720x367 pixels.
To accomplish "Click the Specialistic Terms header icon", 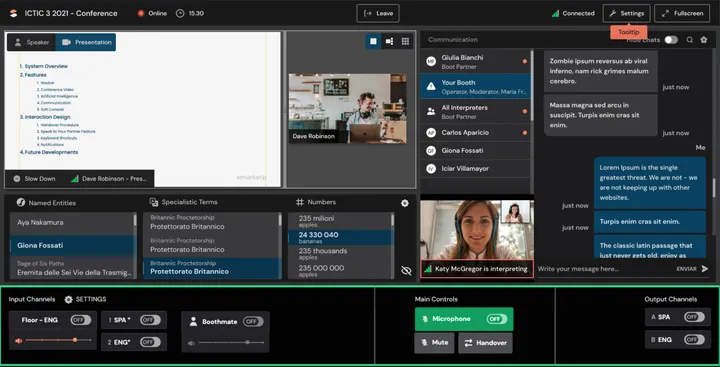I will 154,202.
